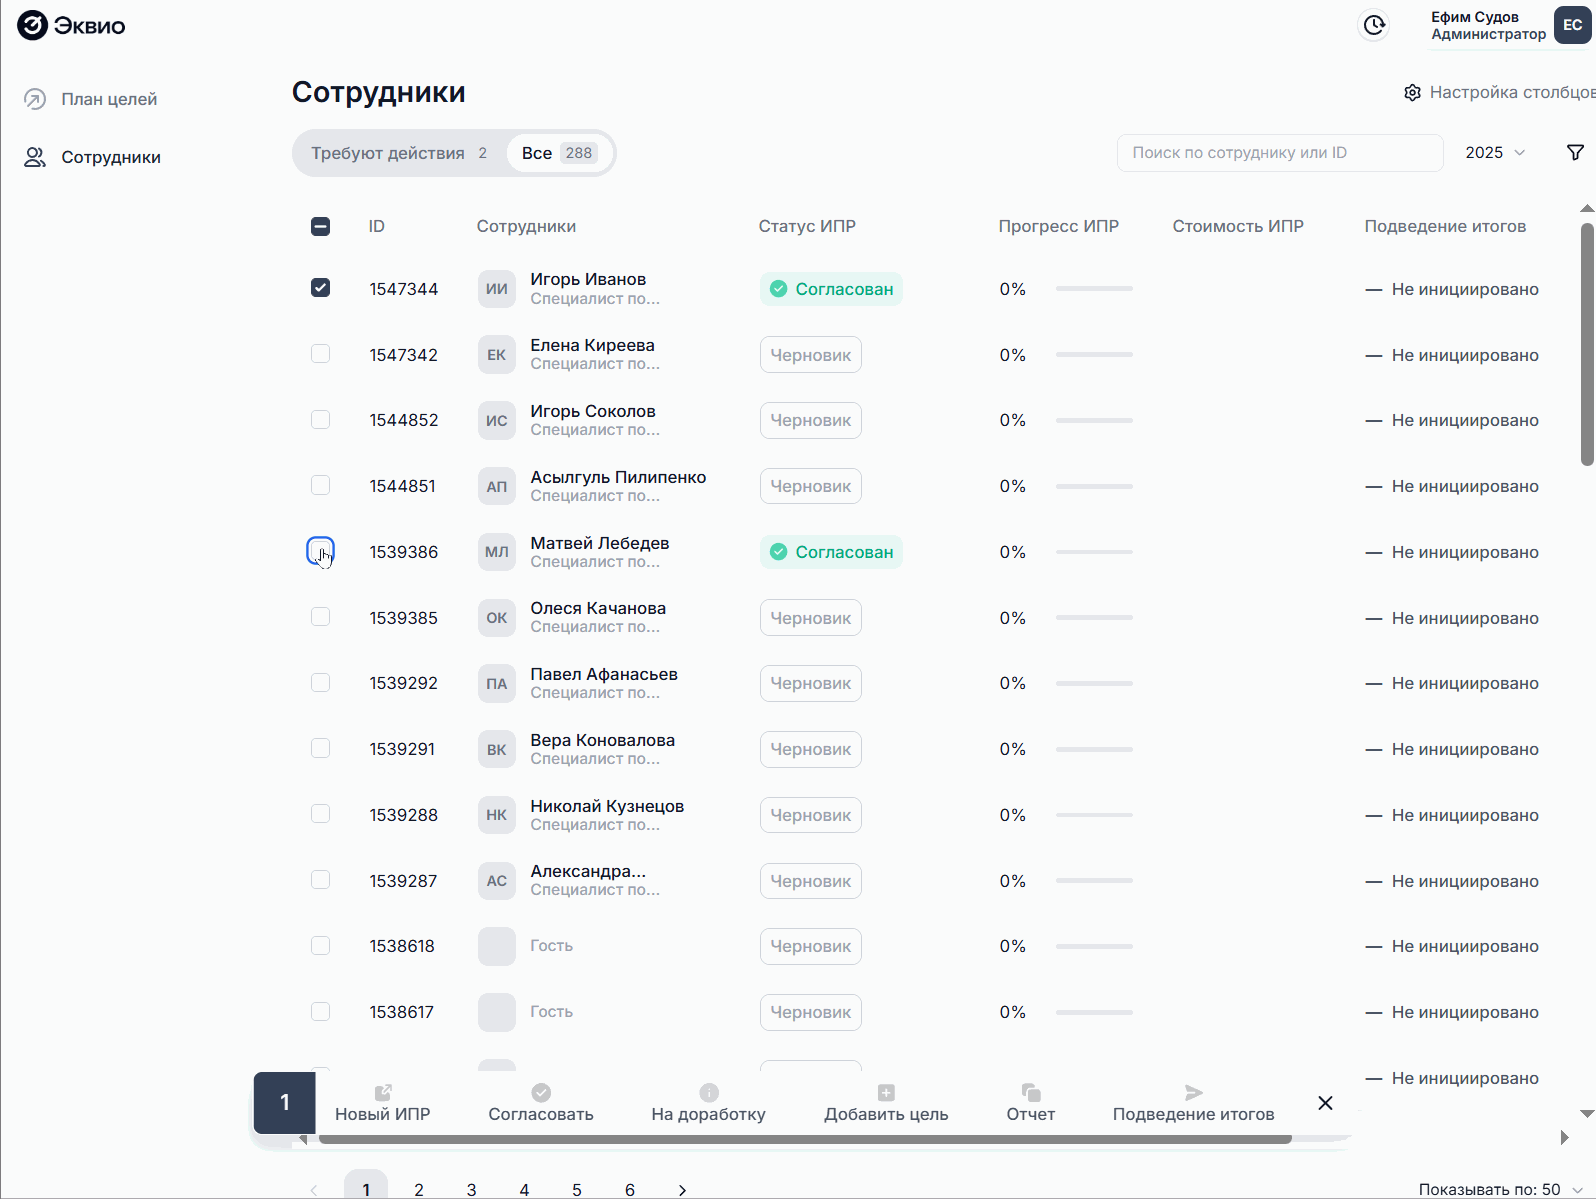The height and width of the screenshot is (1199, 1596).
Task: Tick the checkbox for Асылгуль Пилипенко
Action: [x=320, y=485]
